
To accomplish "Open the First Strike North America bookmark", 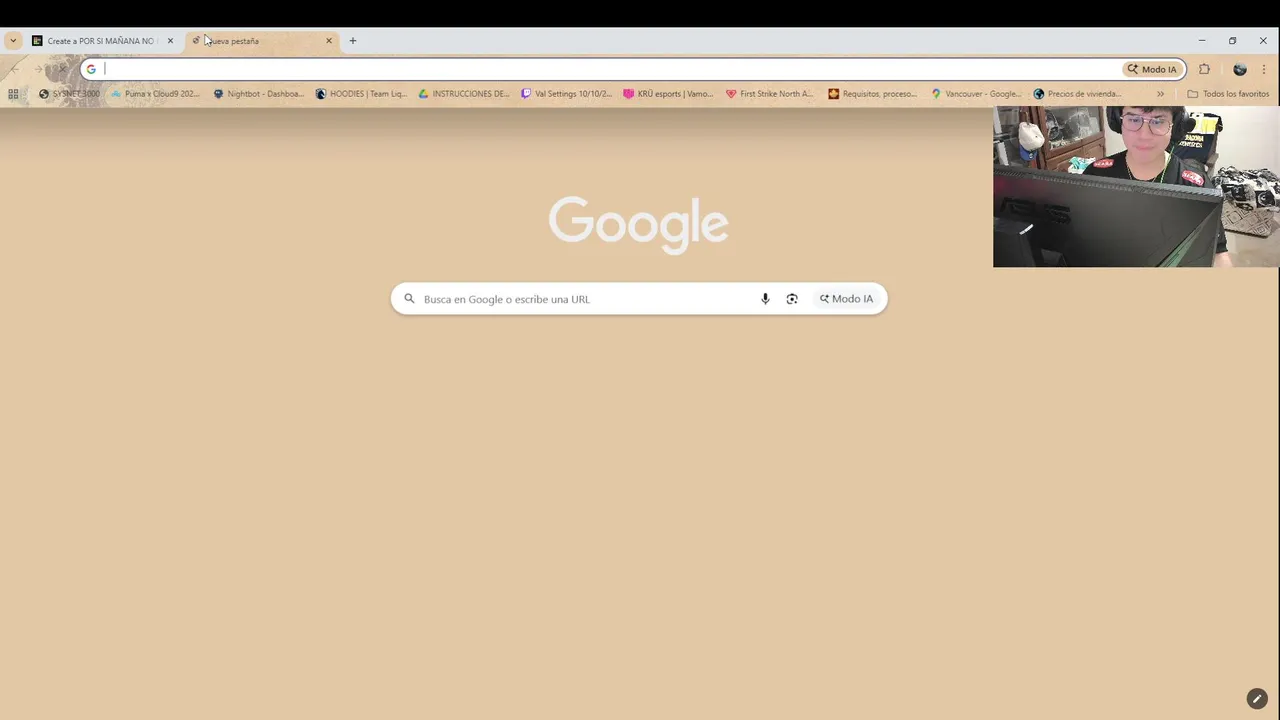I will pyautogui.click(x=770, y=94).
